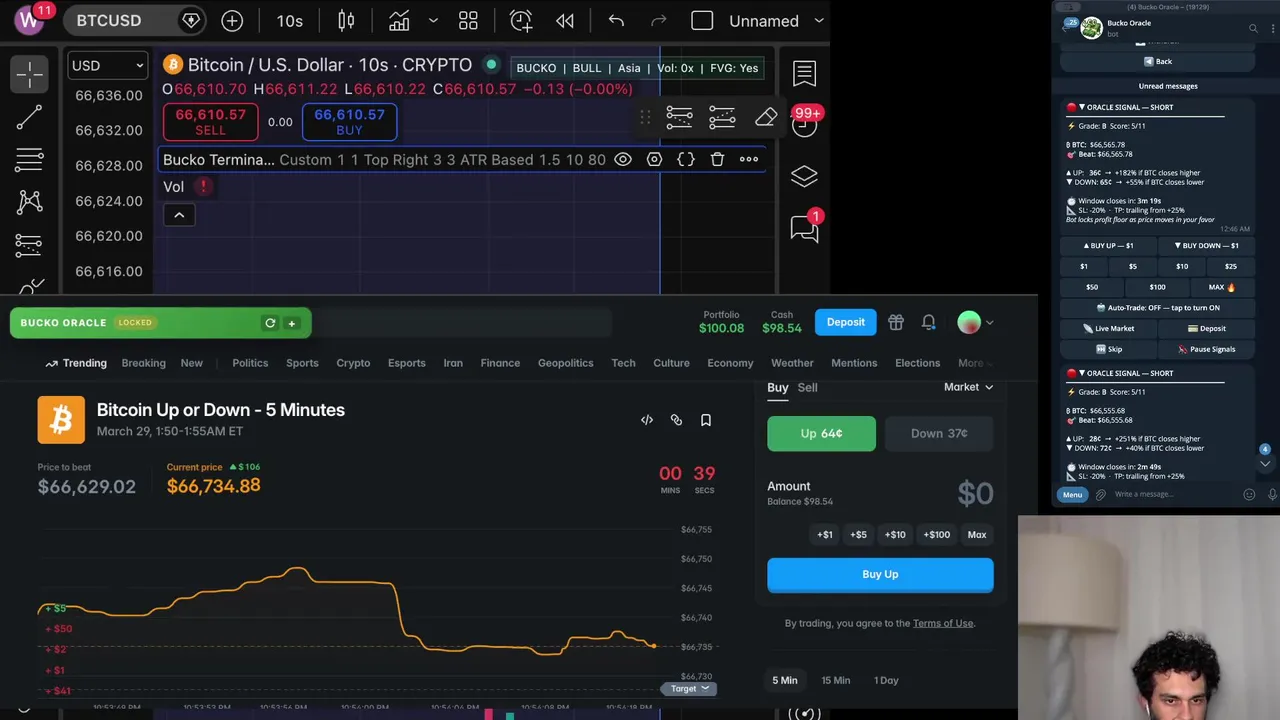Click the Telegram message input field

[x=1175, y=494]
